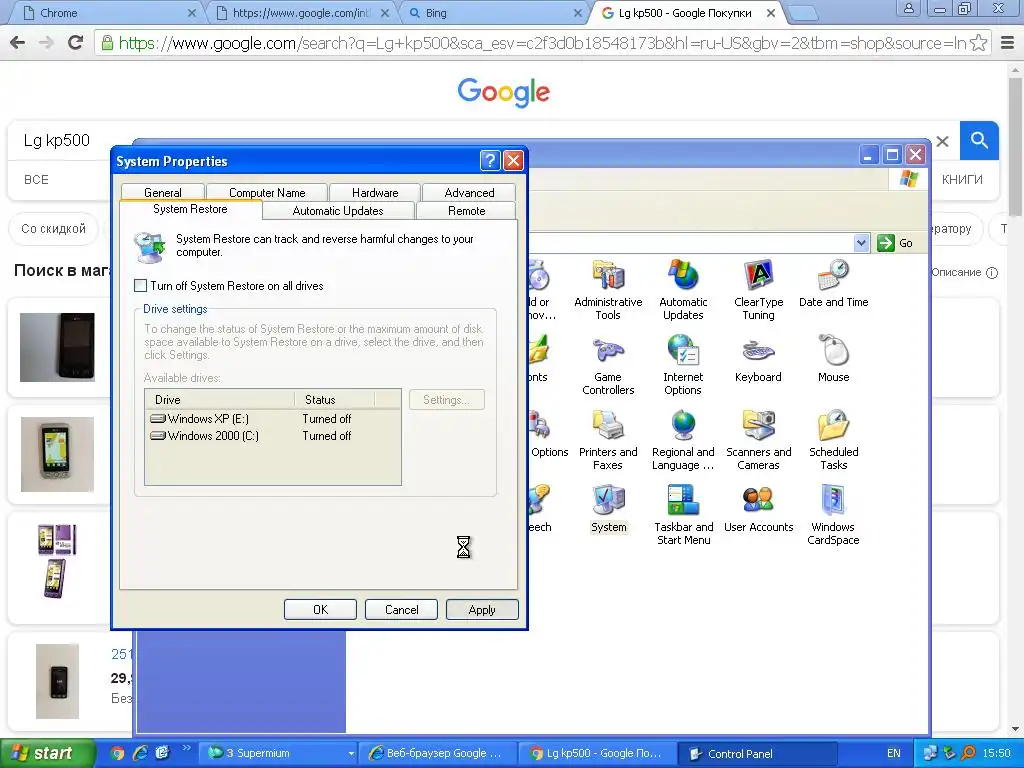Click the Google logo

click(504, 92)
